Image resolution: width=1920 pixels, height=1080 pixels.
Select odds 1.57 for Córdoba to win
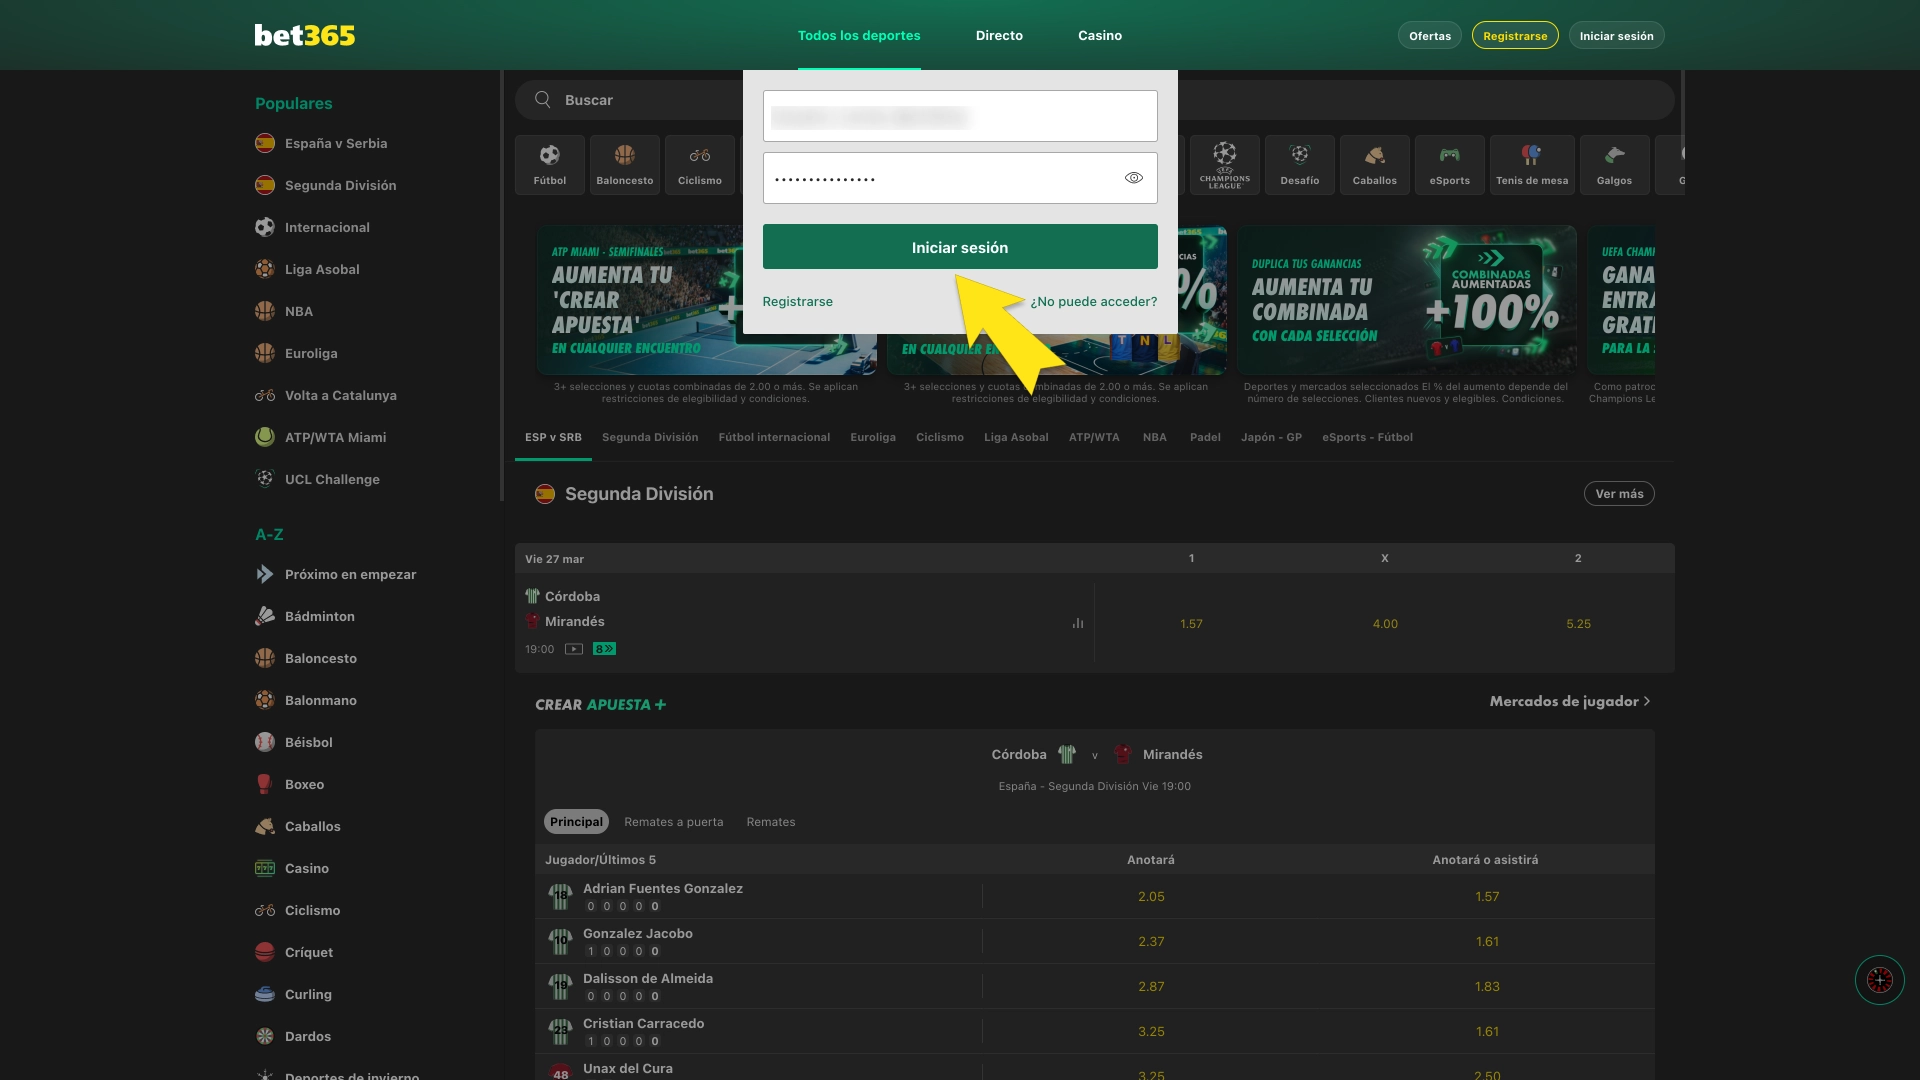pos(1191,623)
